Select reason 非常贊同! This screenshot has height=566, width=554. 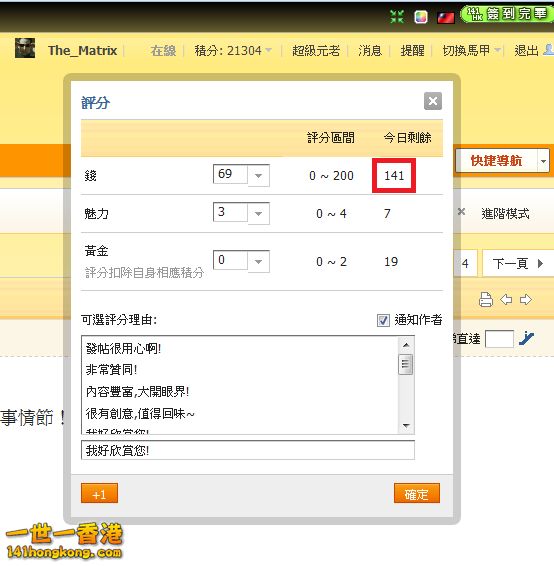click(111, 370)
